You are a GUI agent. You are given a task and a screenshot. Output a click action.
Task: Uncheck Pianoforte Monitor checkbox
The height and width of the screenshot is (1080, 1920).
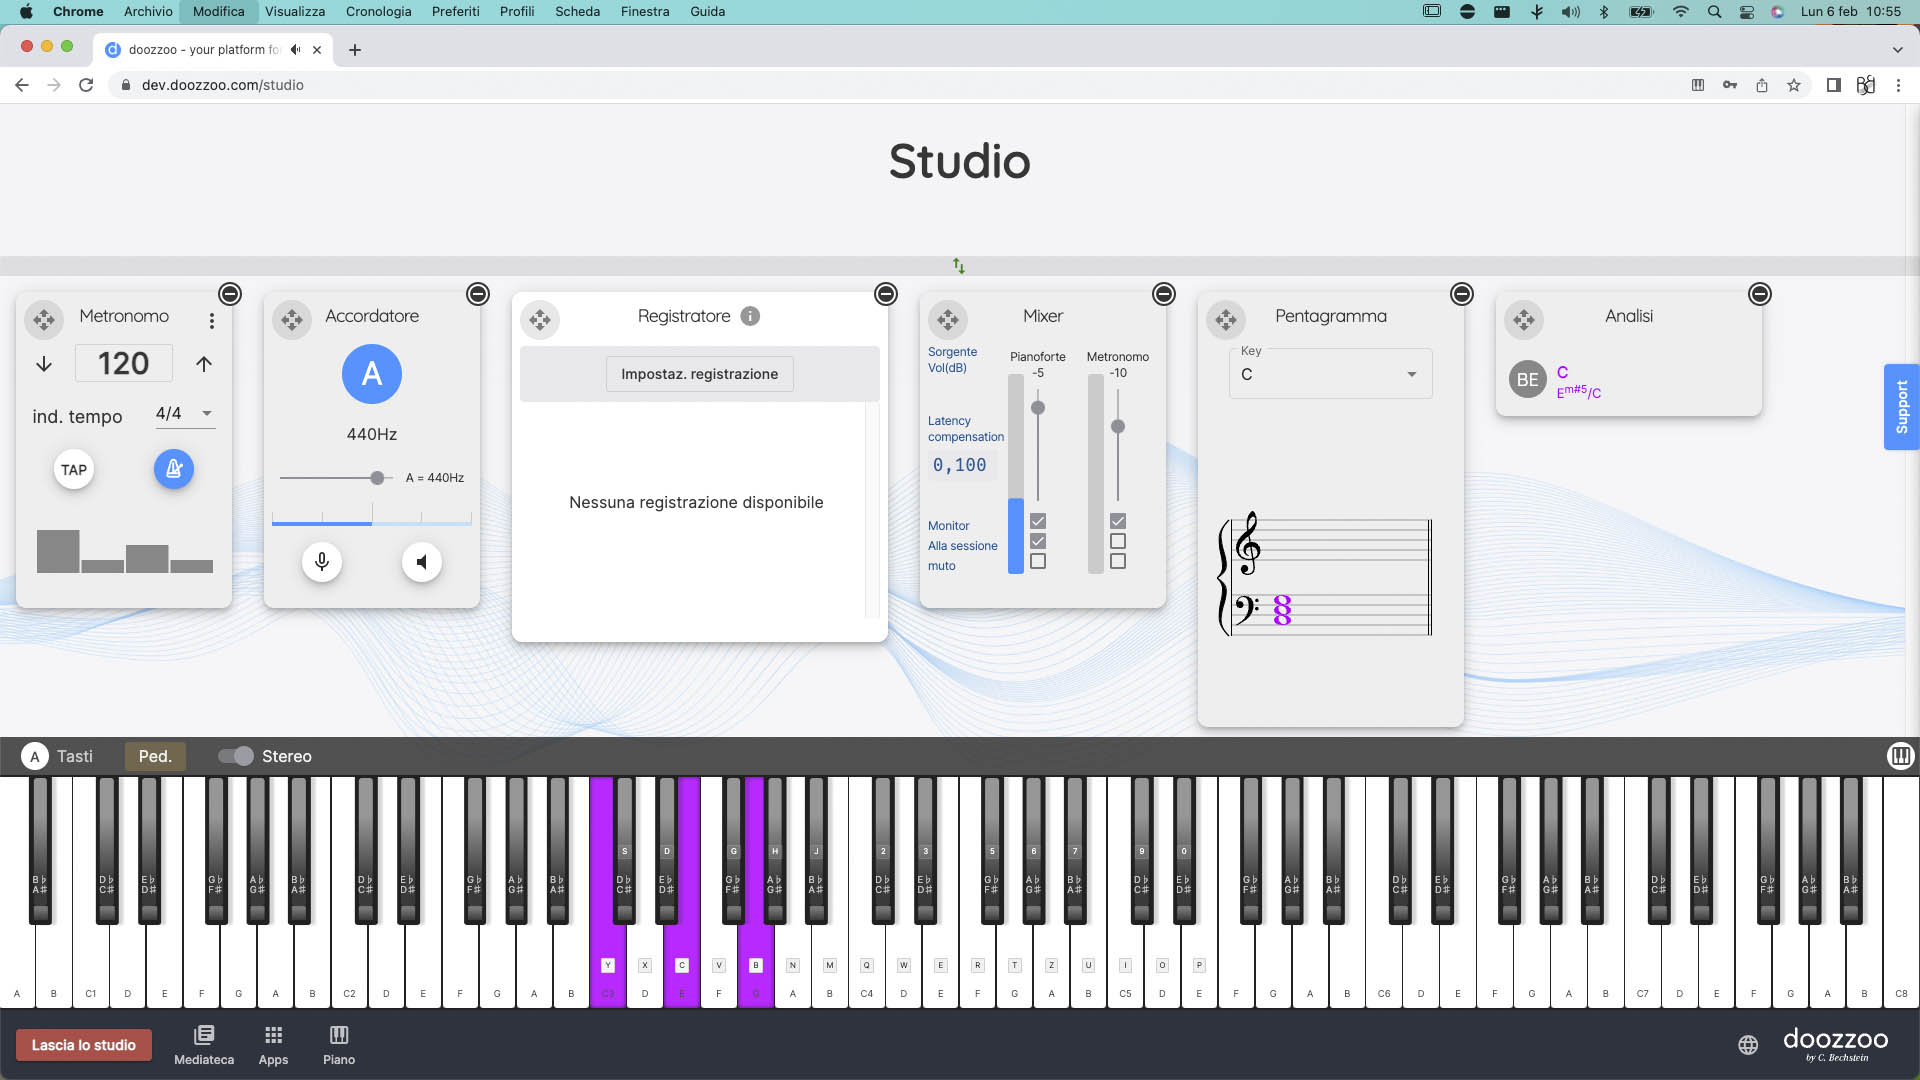pyautogui.click(x=1038, y=521)
